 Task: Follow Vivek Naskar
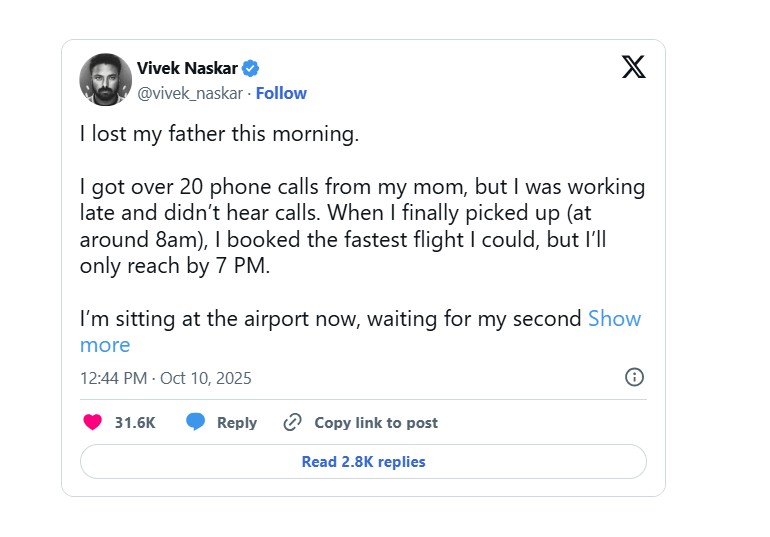pos(281,93)
